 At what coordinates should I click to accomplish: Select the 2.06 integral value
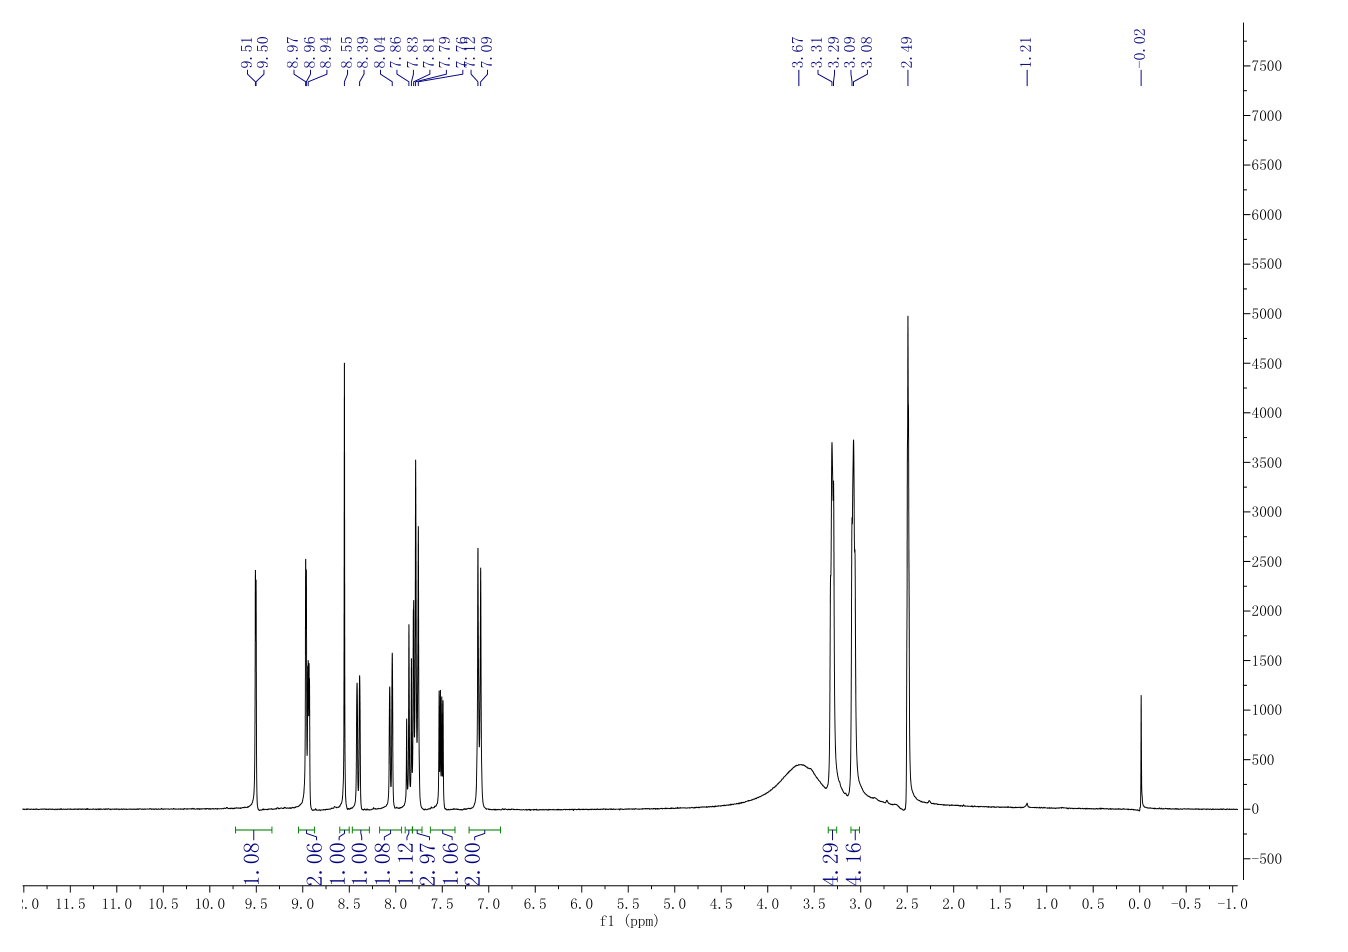pos(315,865)
